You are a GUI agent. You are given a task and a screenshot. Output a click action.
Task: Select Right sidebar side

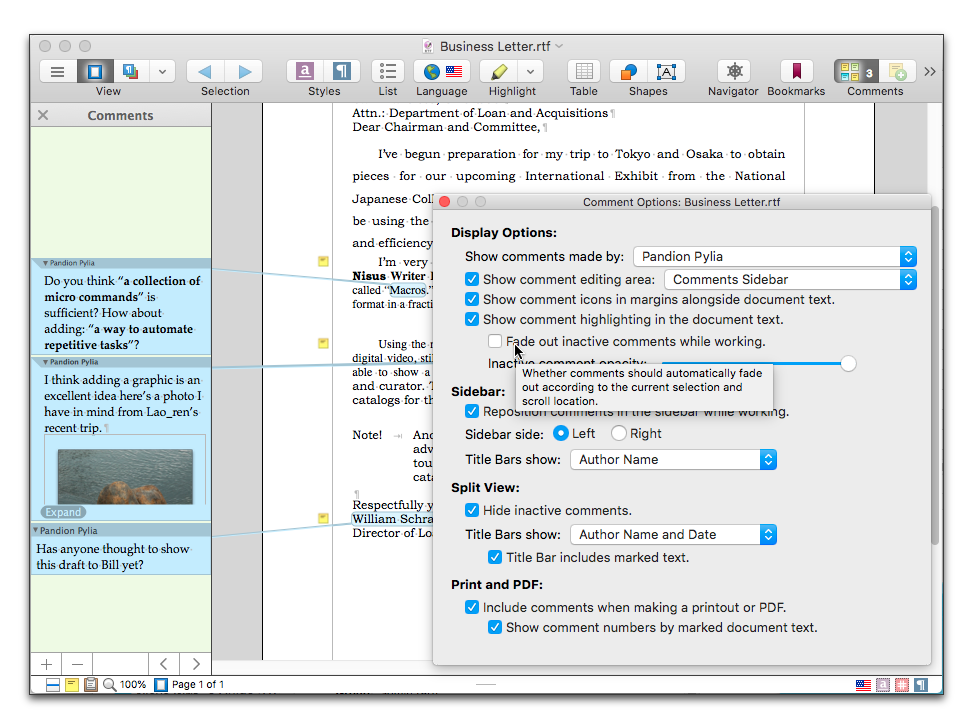pos(619,433)
